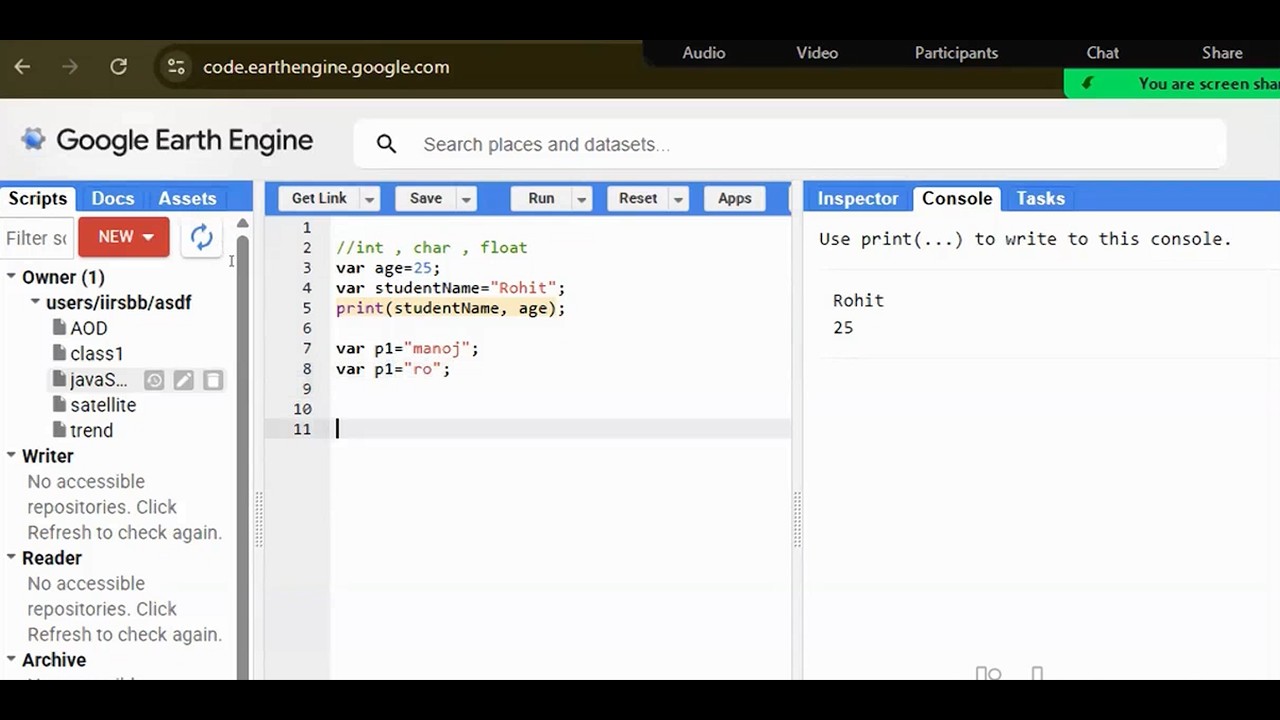Image resolution: width=1280 pixels, height=720 pixels.
Task: Collapse the Owner (1) section
Action: tap(11, 277)
